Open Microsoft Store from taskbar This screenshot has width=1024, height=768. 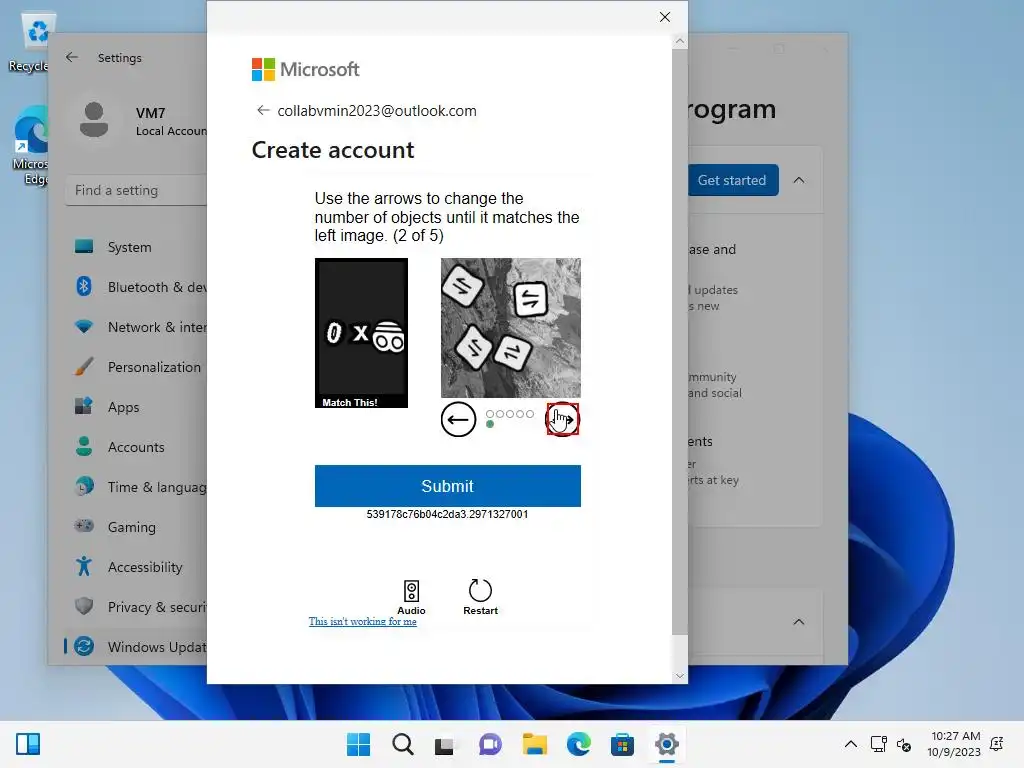click(622, 744)
